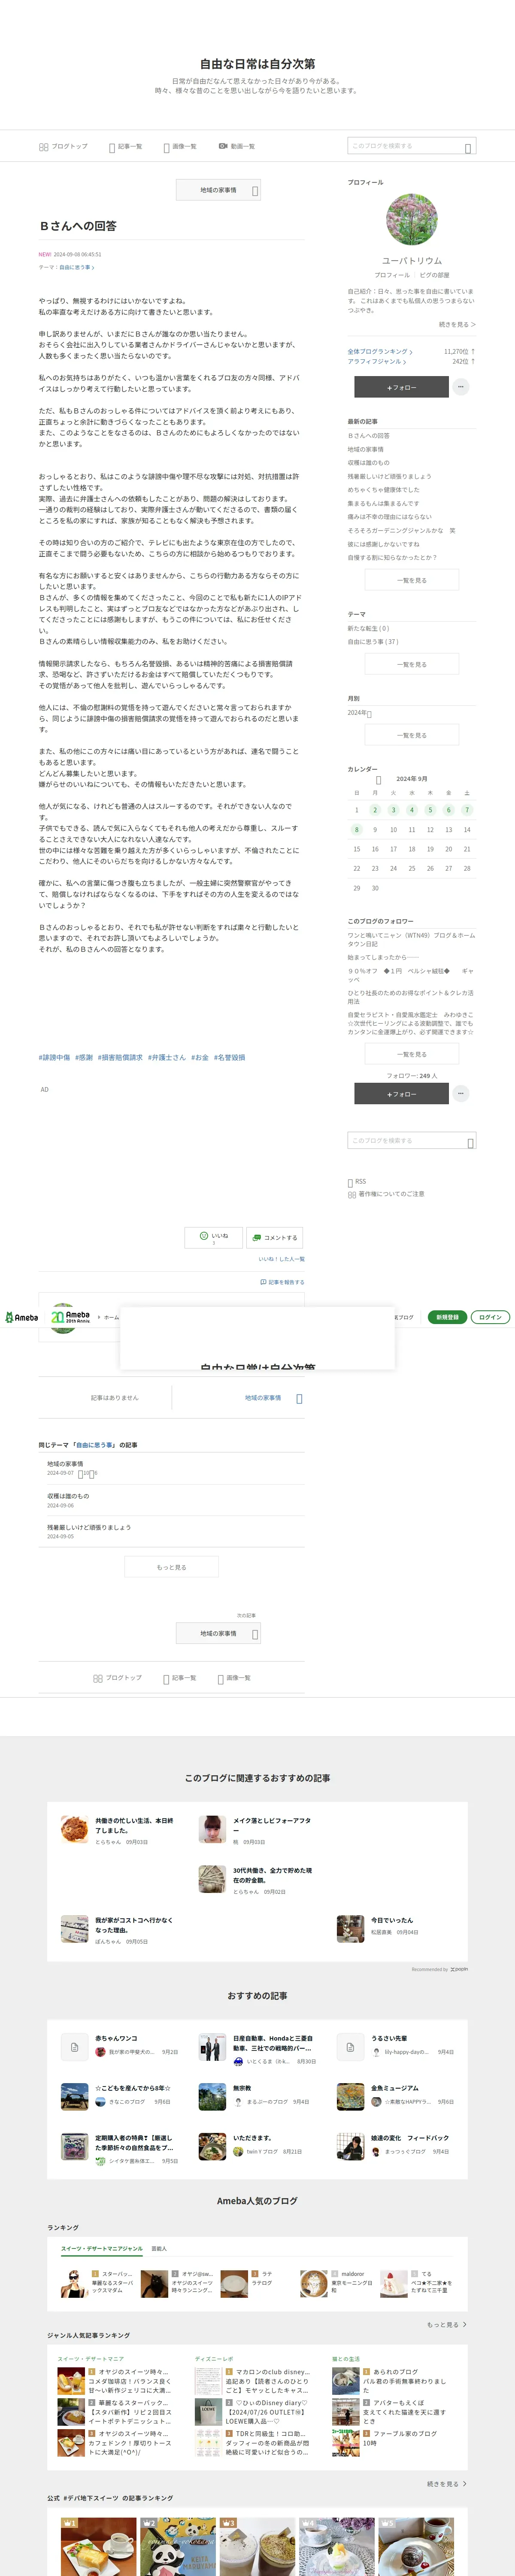
Task: Open recent article 痛みは不幸の理由にはならない
Action: click(x=390, y=517)
